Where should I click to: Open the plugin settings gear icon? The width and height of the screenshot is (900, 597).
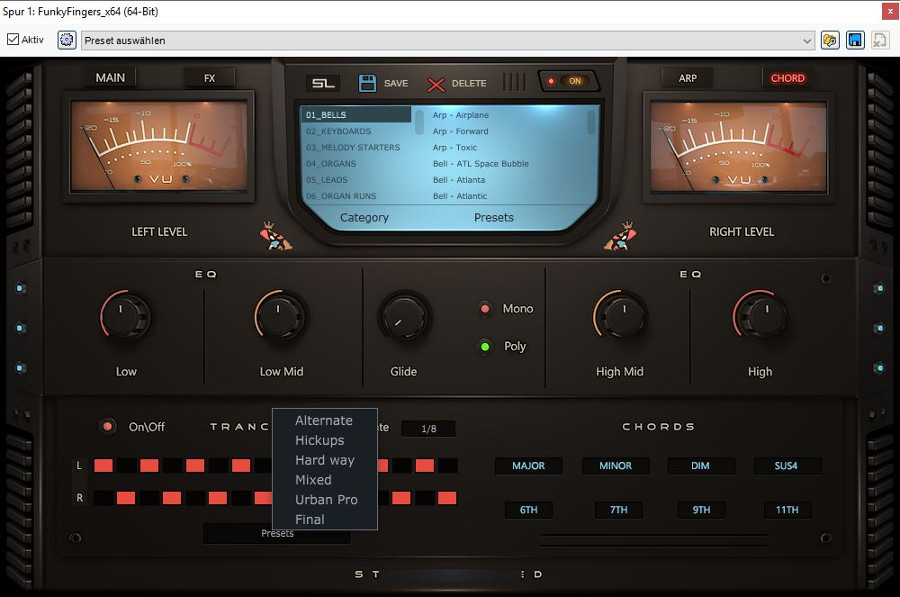(67, 40)
